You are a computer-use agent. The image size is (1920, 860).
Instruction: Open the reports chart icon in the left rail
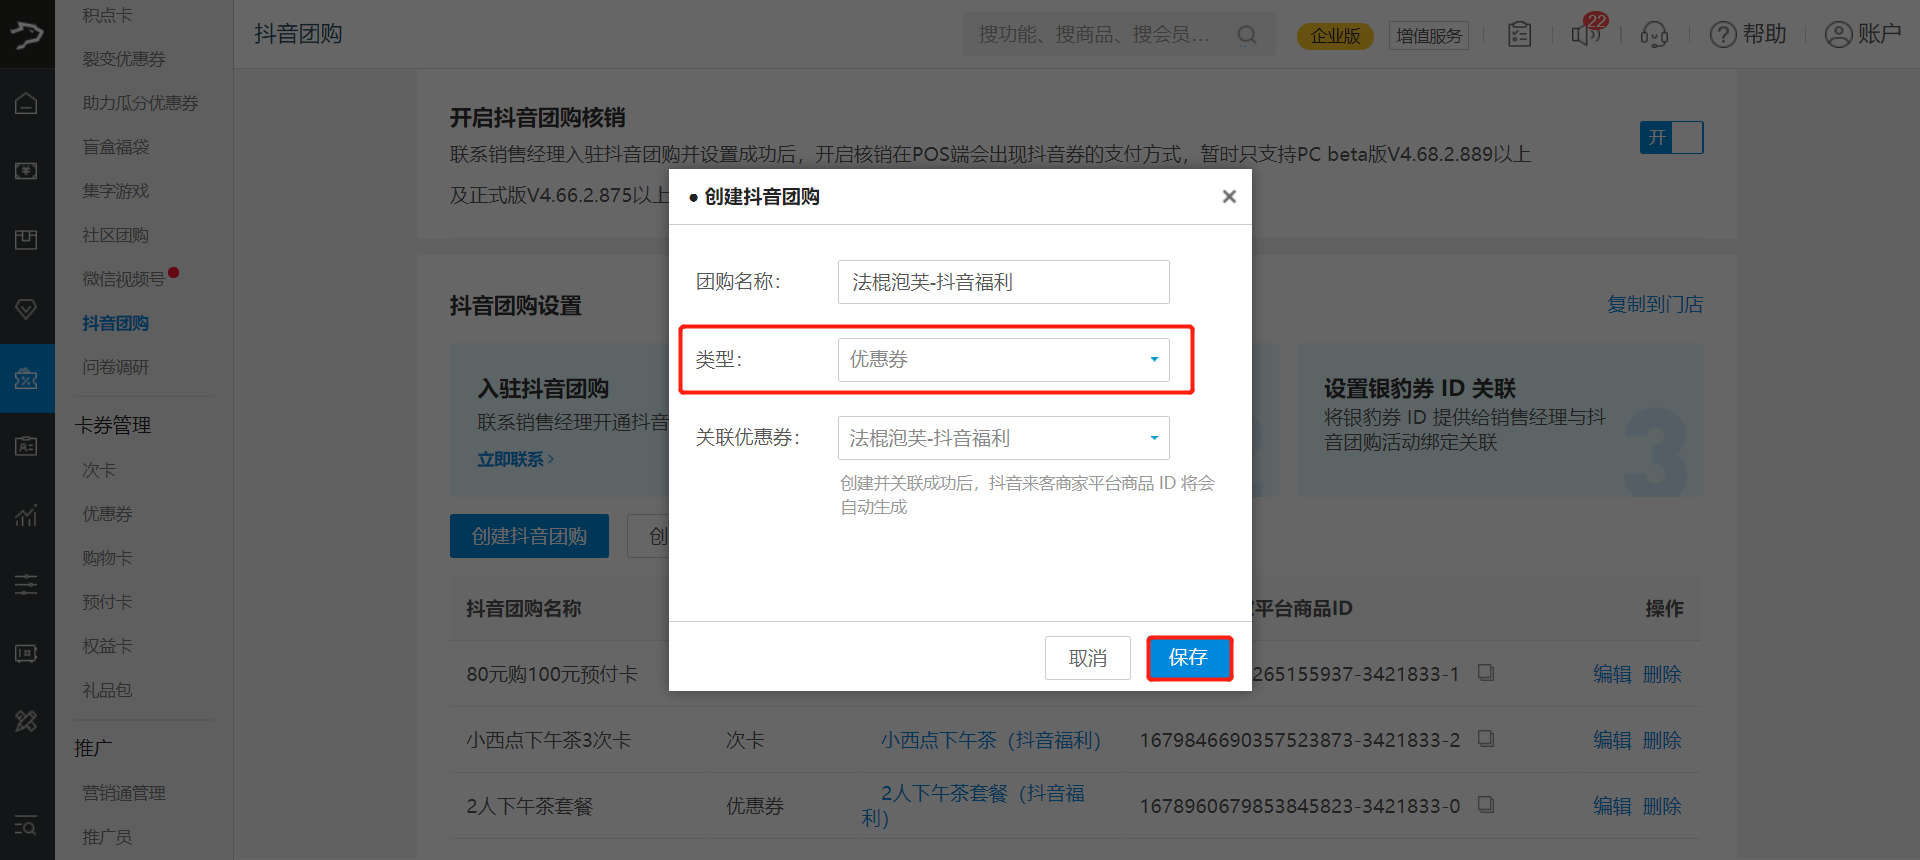coord(27,516)
